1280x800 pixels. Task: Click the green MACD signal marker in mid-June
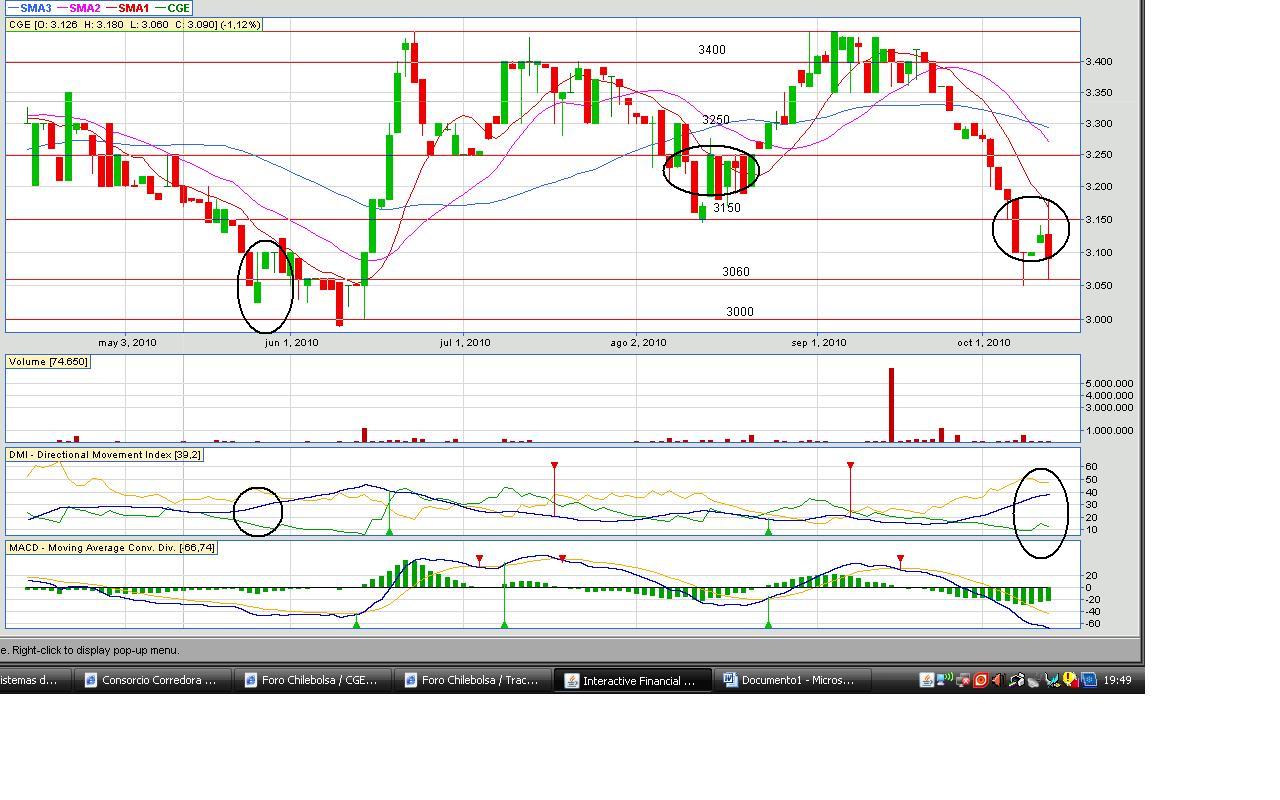tap(356, 624)
